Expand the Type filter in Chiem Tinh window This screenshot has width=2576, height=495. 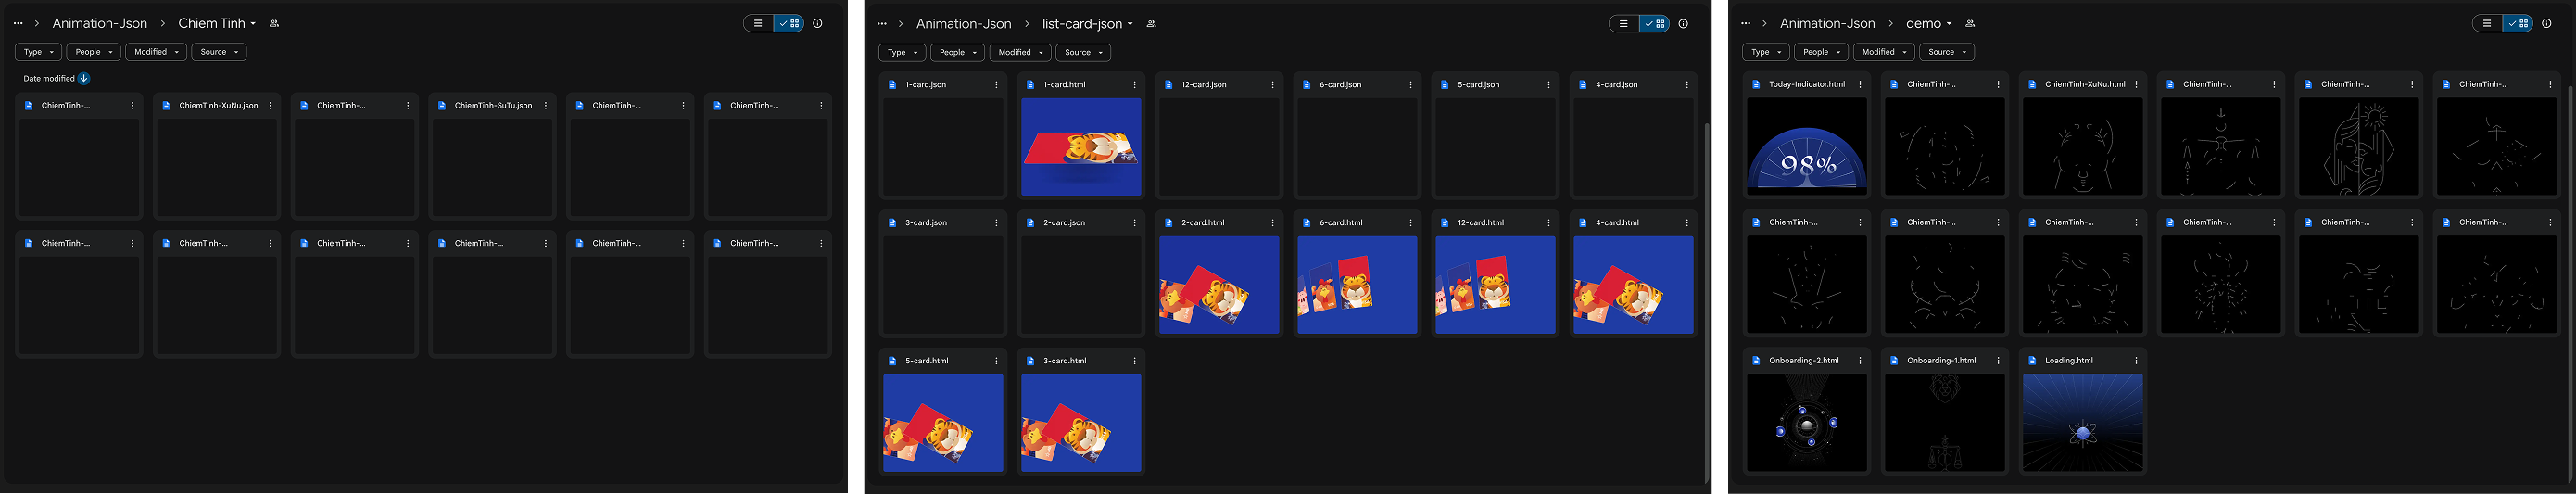tap(38, 52)
